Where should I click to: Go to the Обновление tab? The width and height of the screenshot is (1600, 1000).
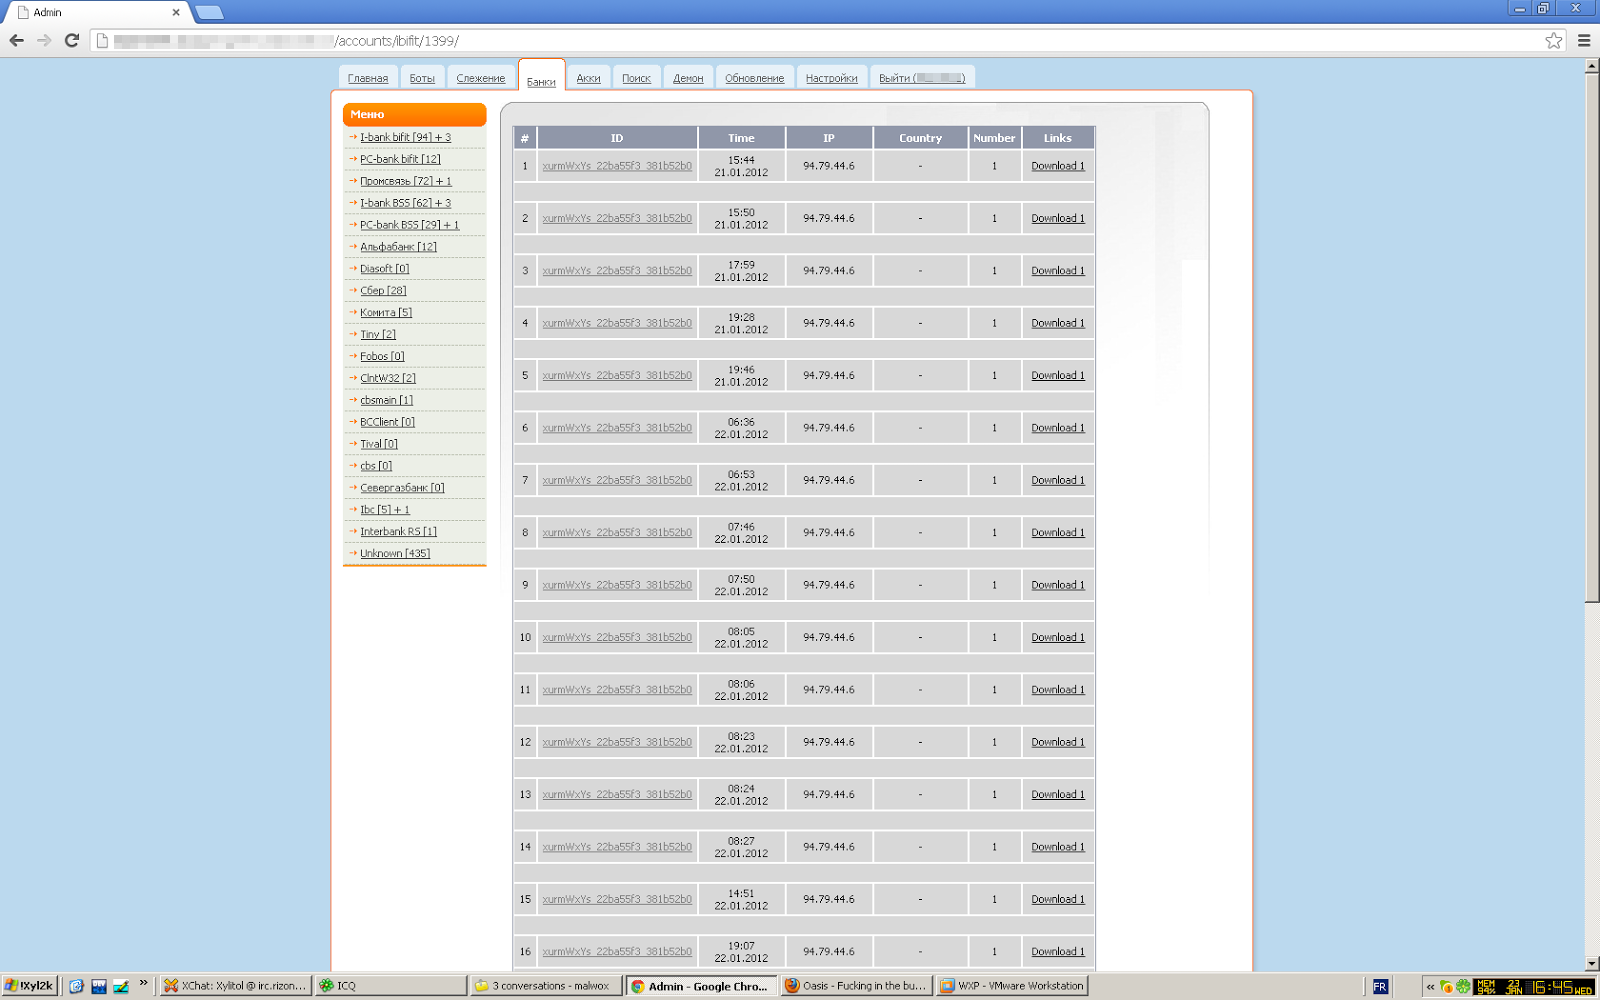click(x=755, y=78)
